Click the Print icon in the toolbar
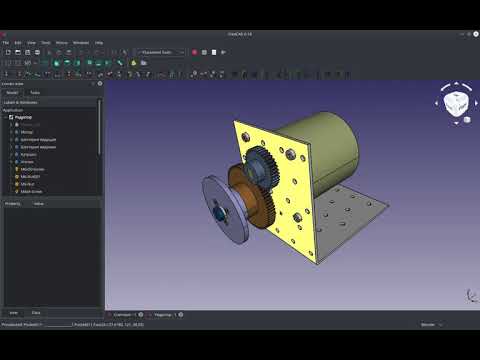 click(37, 52)
